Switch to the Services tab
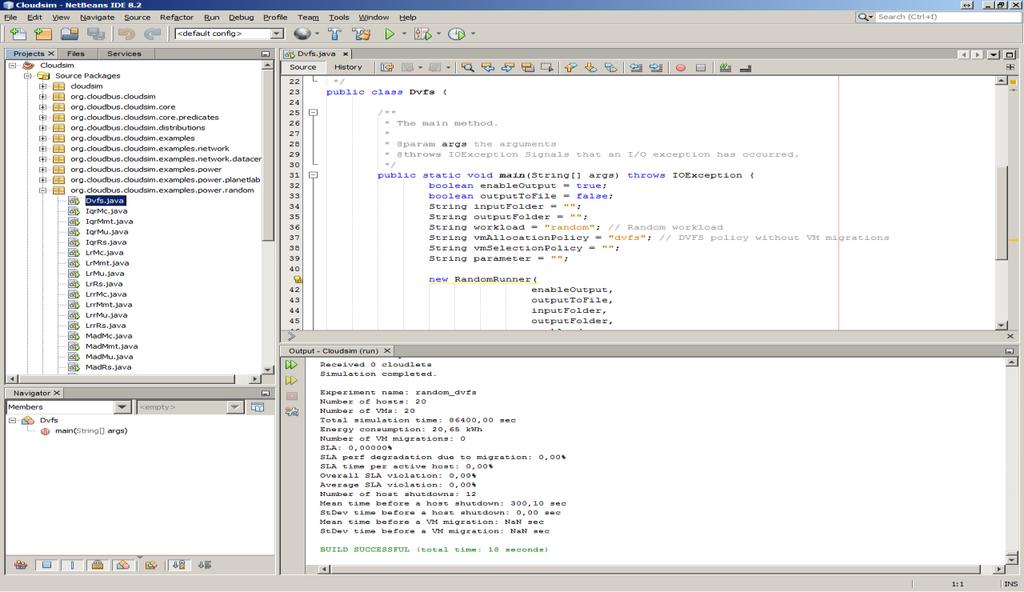1024x592 pixels. [124, 54]
